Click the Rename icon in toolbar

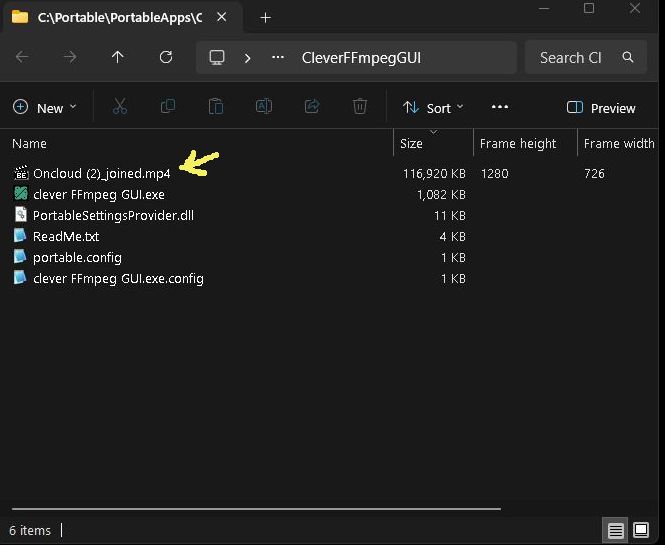[x=264, y=106]
